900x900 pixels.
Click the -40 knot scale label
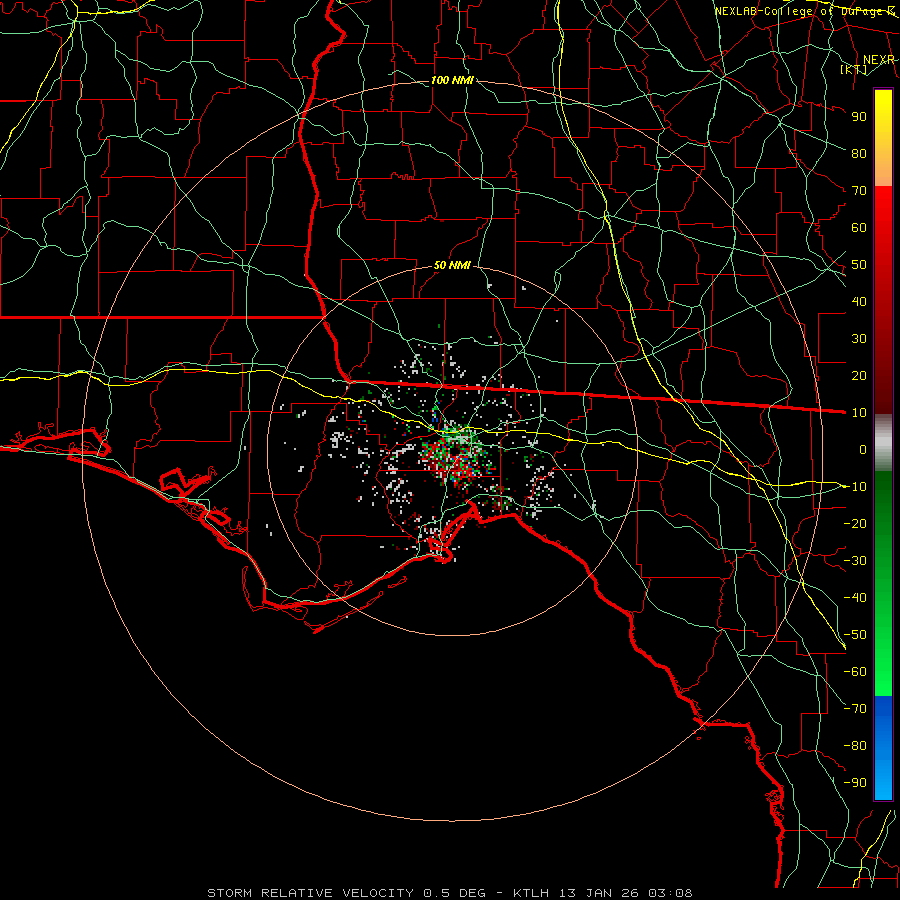coord(855,598)
